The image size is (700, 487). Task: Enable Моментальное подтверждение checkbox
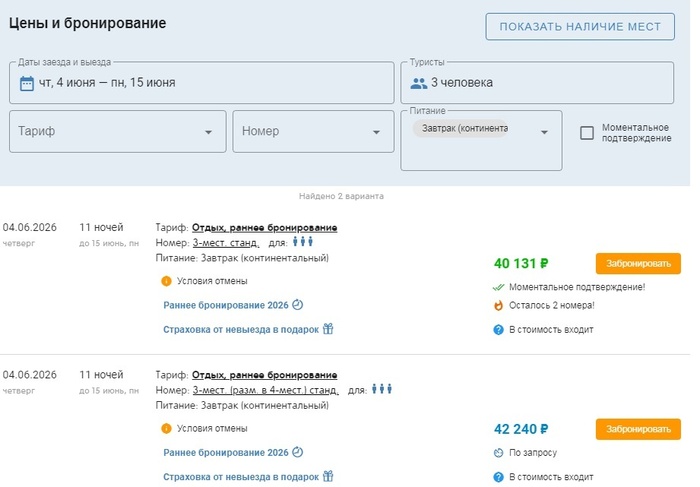587,133
